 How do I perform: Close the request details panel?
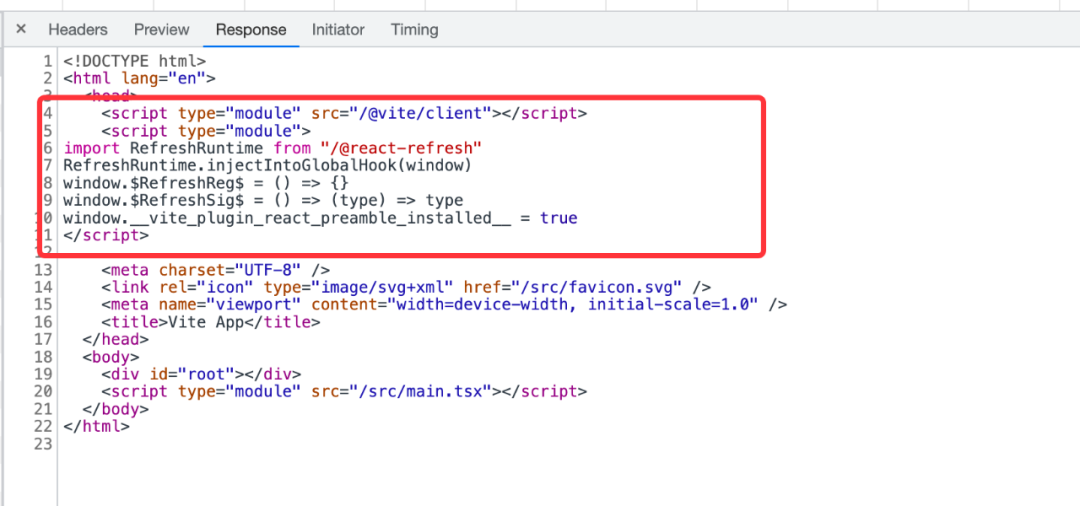(x=21, y=29)
